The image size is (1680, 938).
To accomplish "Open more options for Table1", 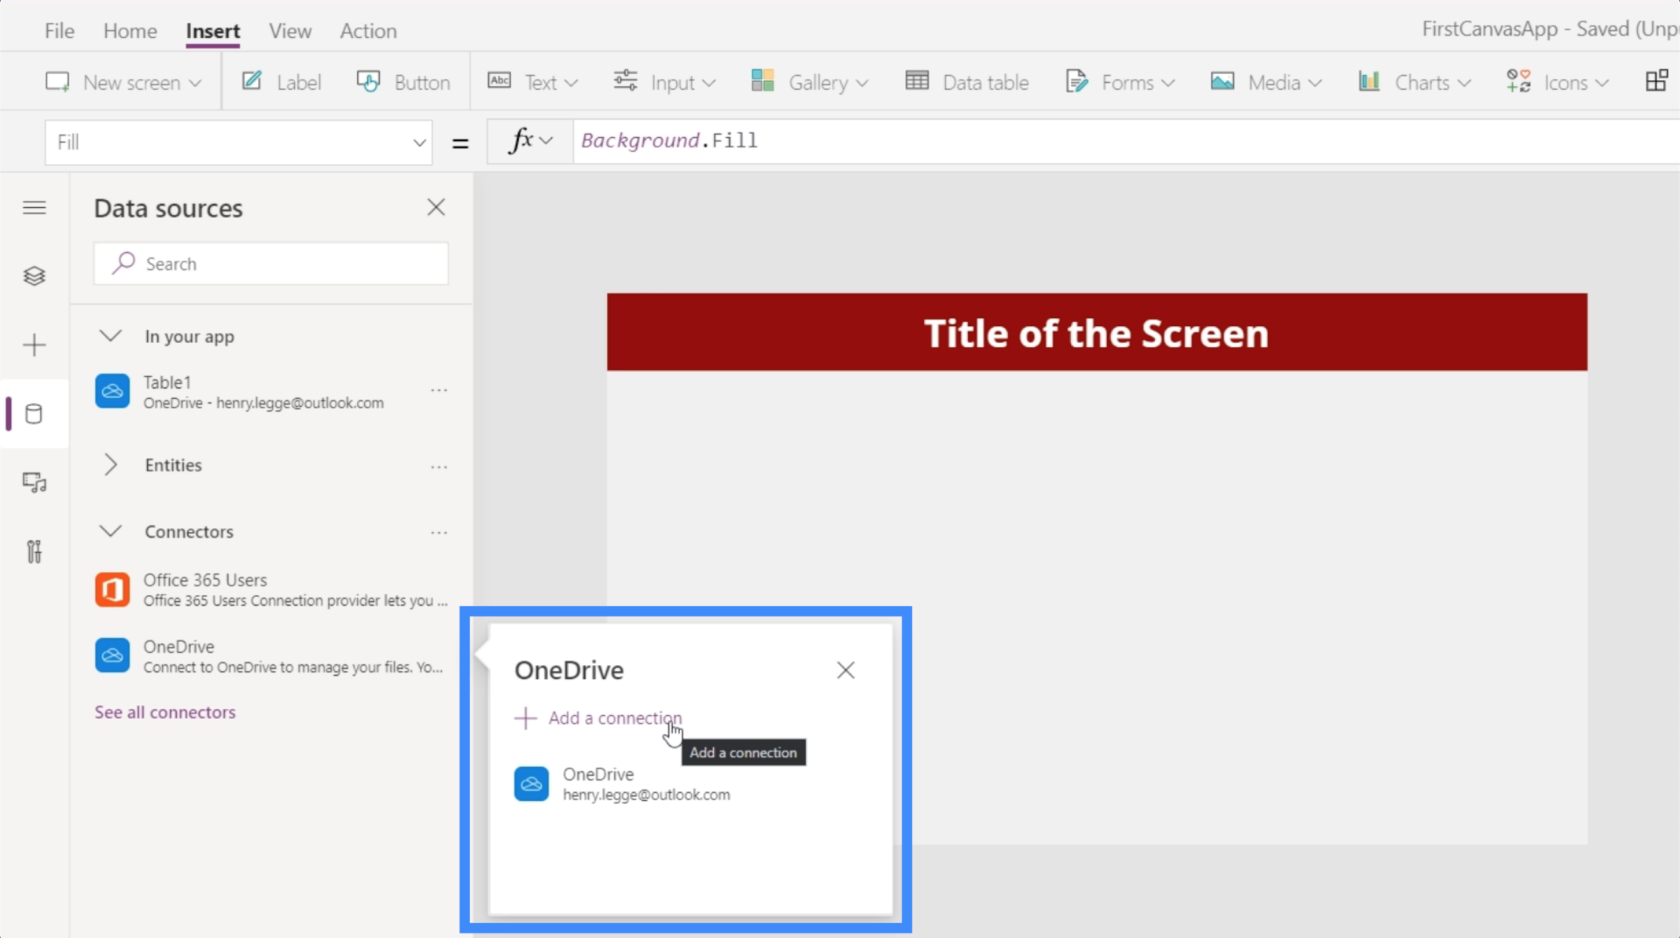I will coord(439,390).
